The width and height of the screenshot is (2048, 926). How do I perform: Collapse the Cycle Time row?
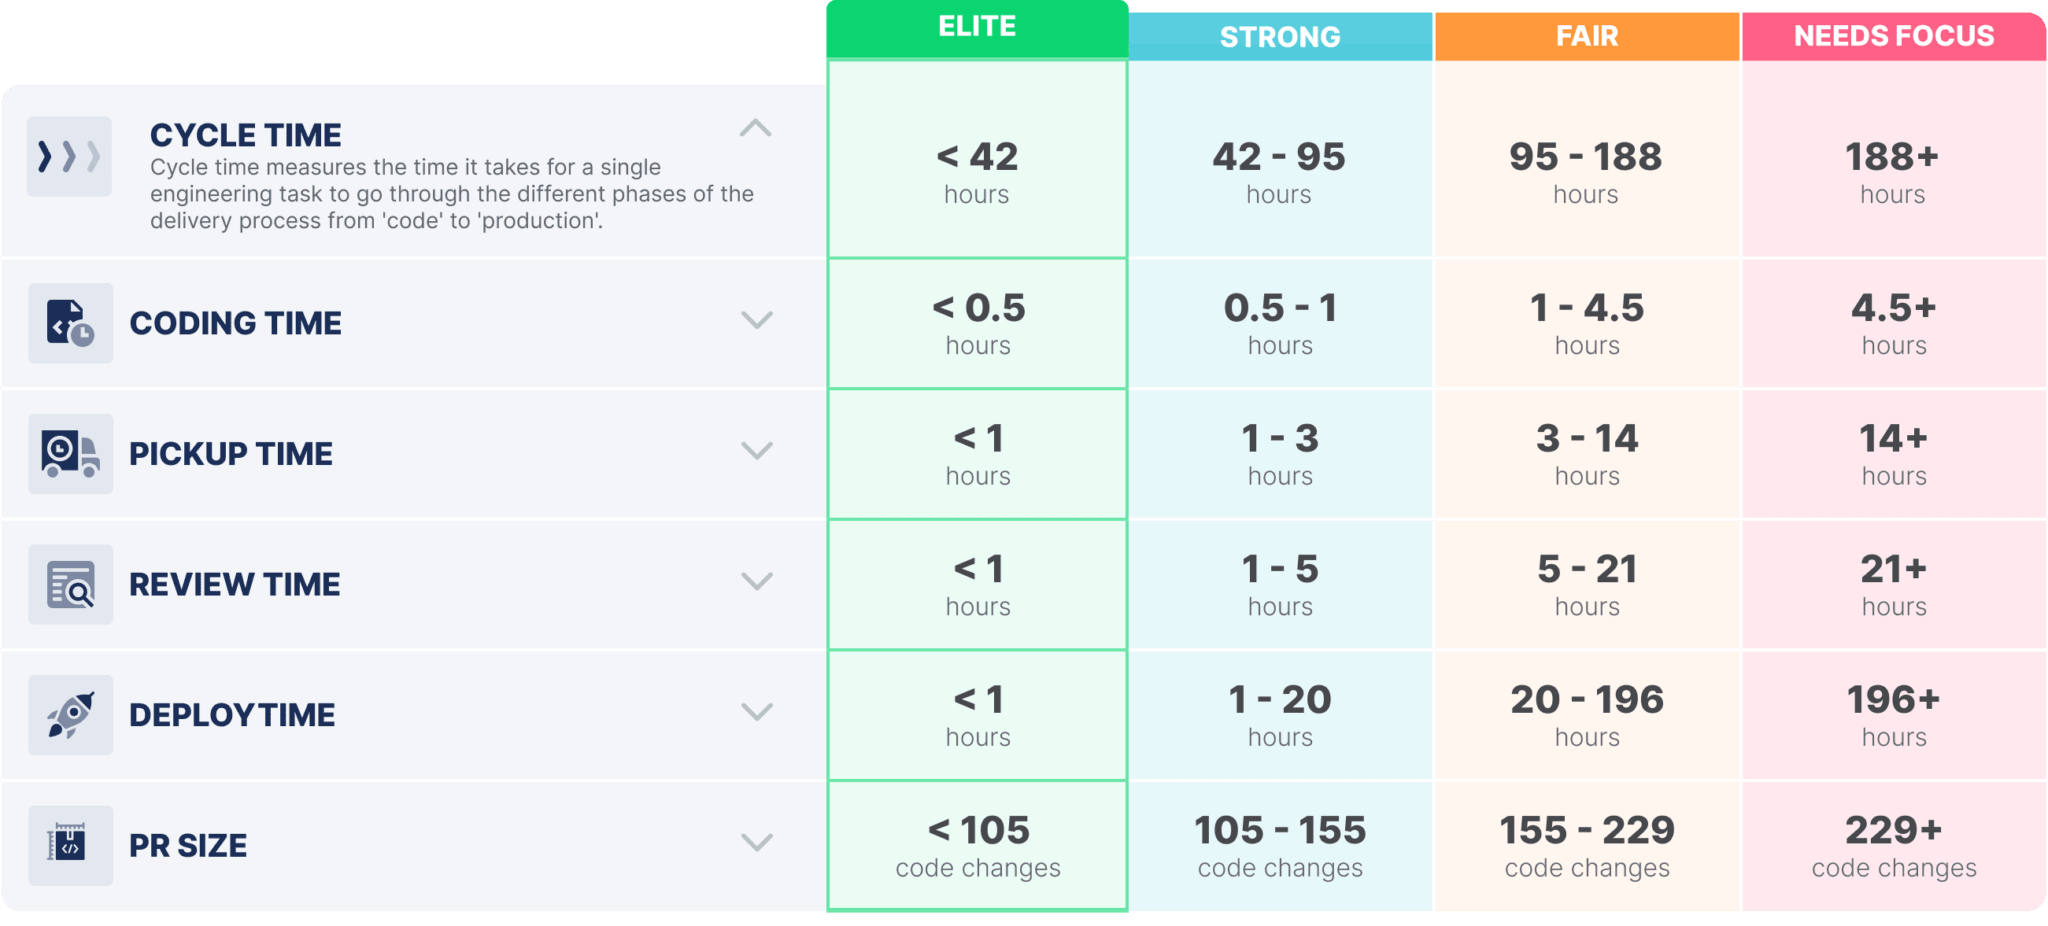pos(757,129)
